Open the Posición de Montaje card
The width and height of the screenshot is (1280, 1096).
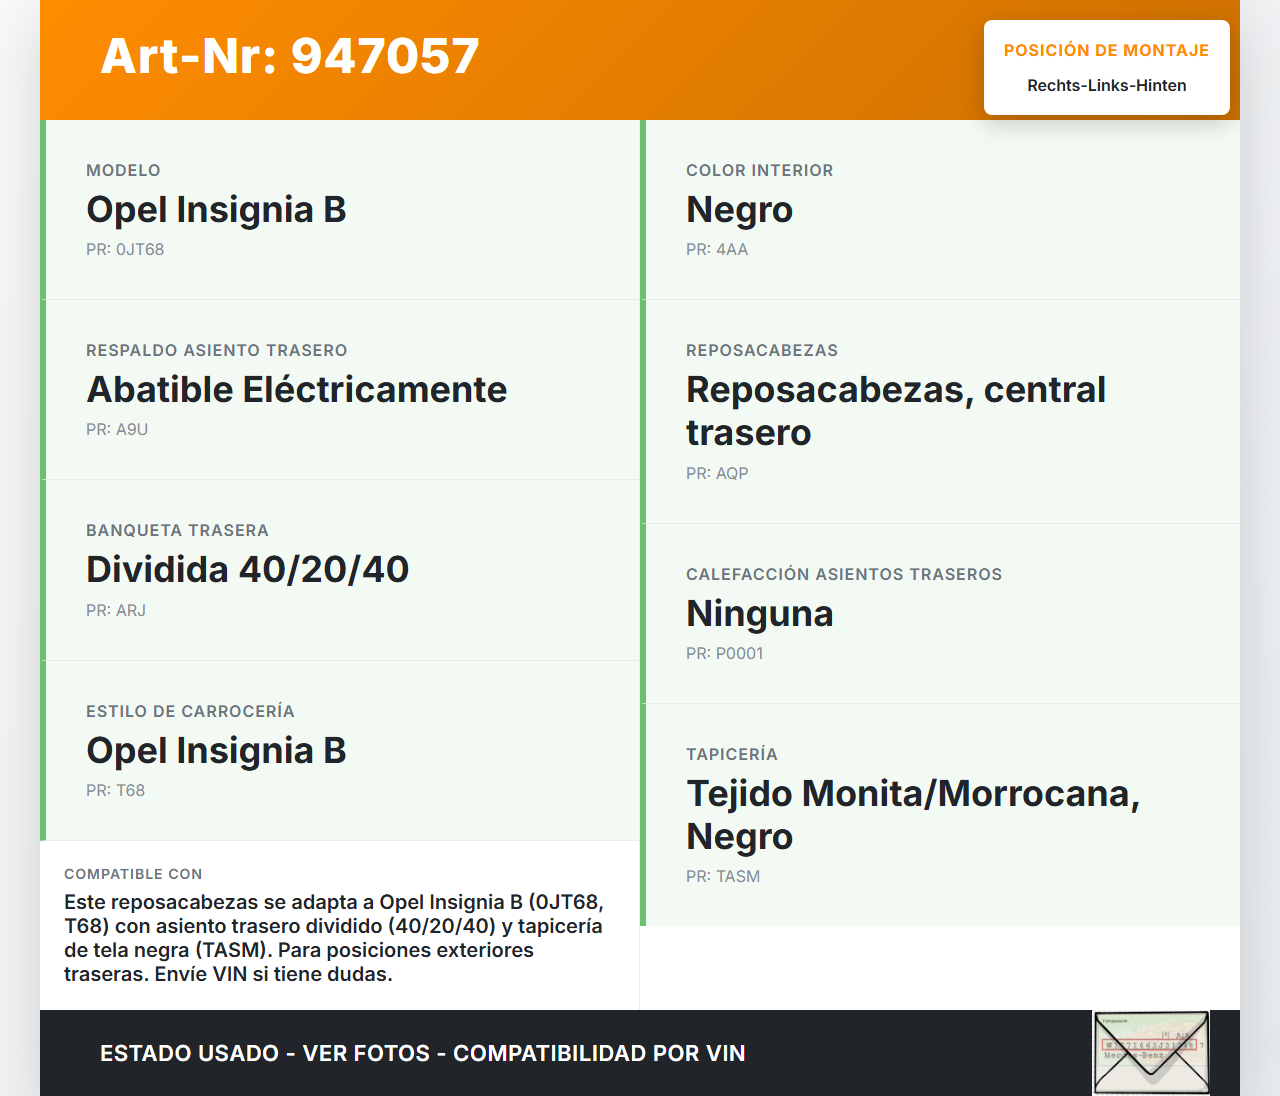click(1107, 68)
